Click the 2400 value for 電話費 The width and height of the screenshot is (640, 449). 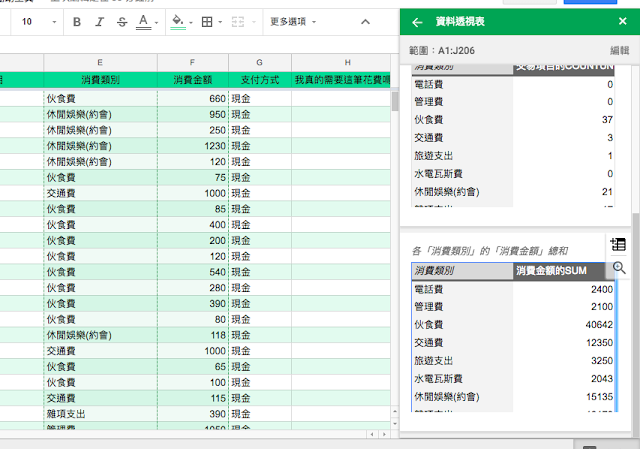point(602,289)
